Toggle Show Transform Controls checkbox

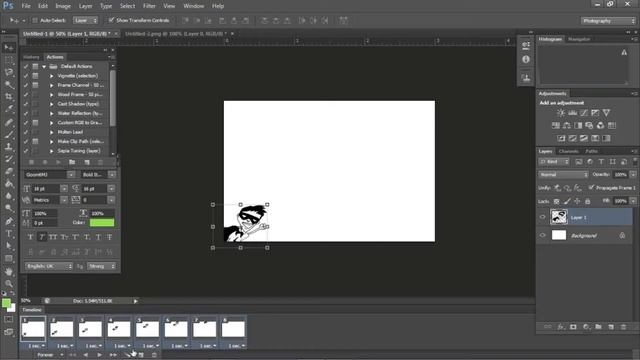111,20
